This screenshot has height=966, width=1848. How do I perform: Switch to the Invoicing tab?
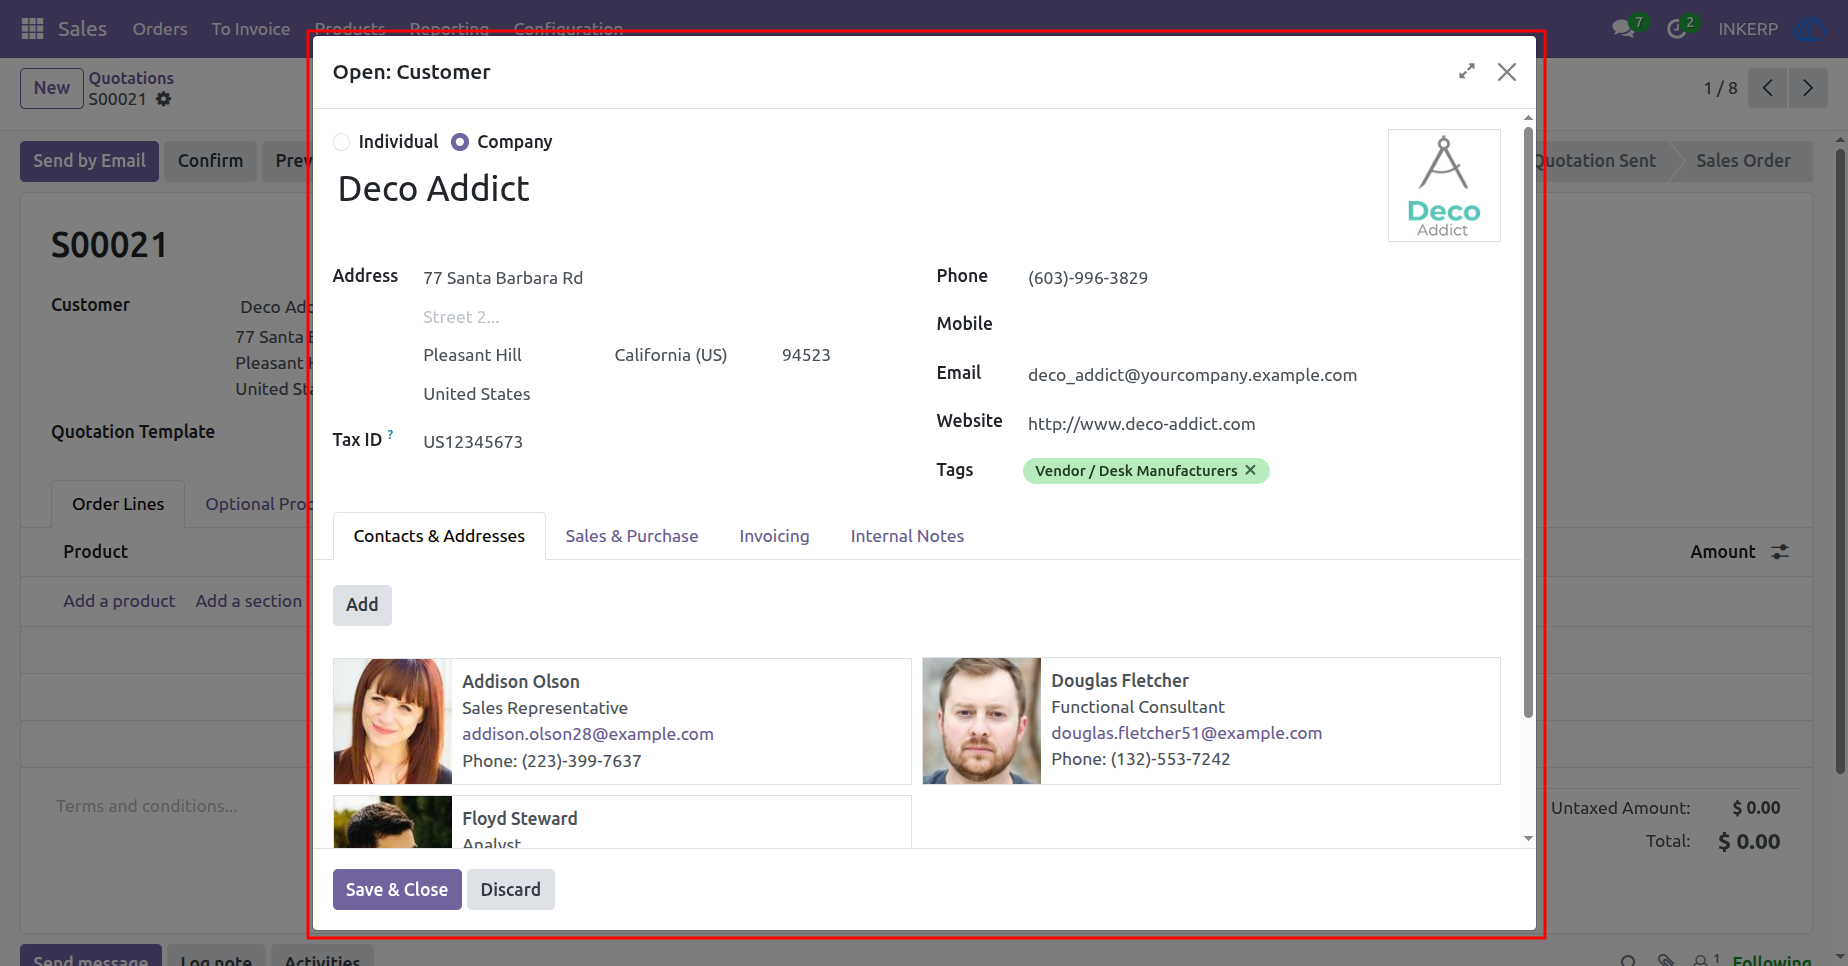click(x=774, y=536)
